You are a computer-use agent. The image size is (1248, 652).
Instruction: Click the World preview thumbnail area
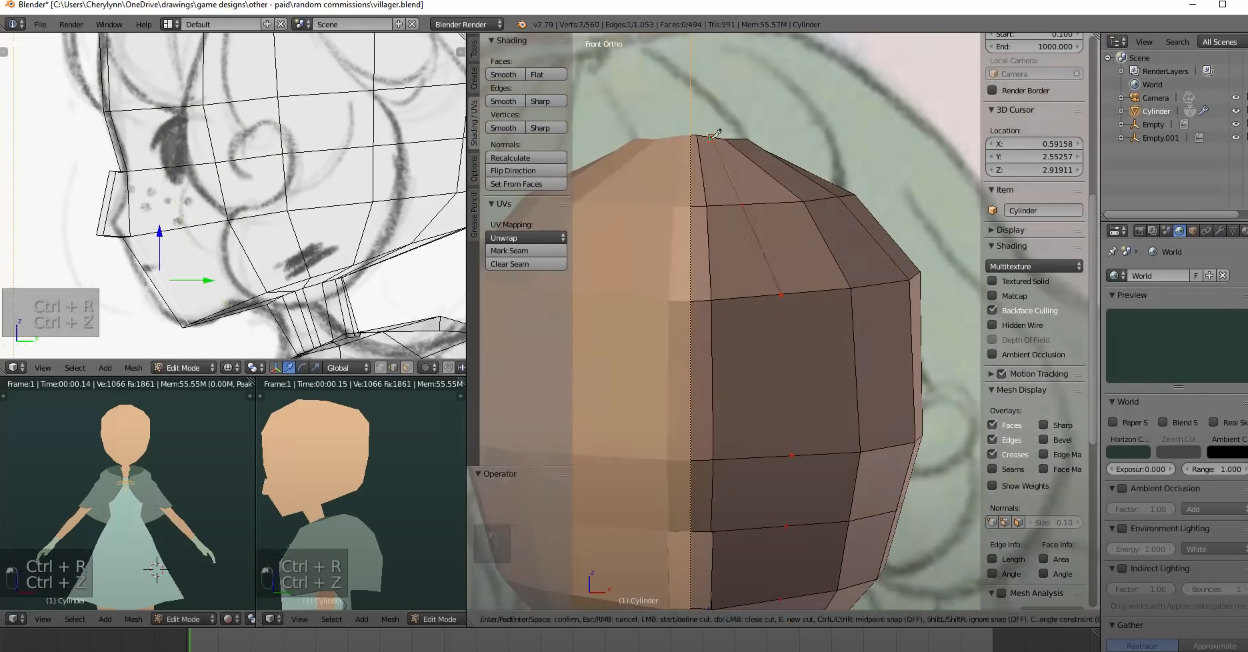(1176, 345)
